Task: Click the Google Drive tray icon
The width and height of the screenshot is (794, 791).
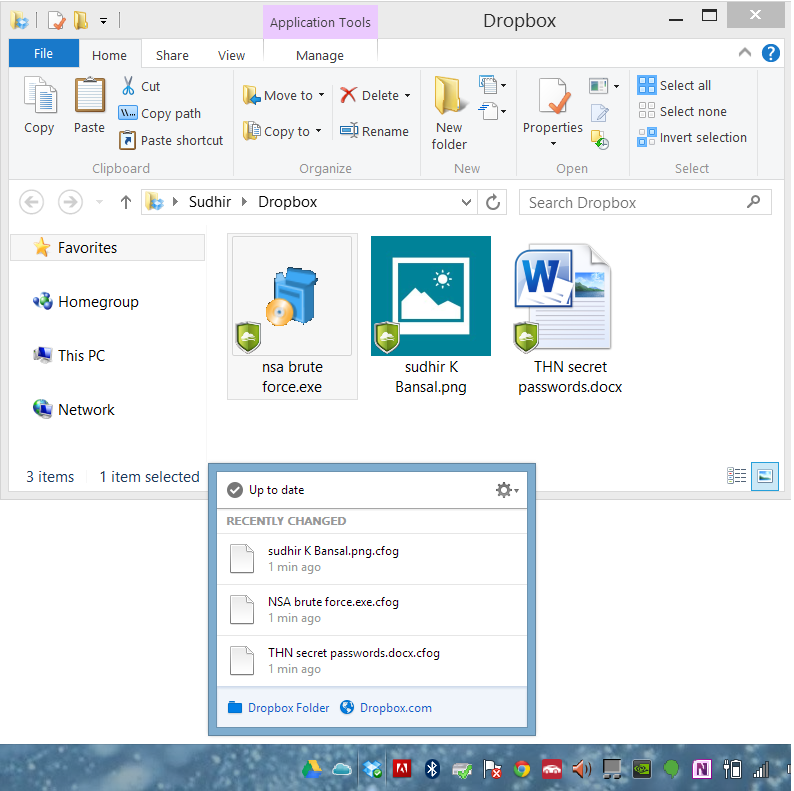Action: click(312, 769)
